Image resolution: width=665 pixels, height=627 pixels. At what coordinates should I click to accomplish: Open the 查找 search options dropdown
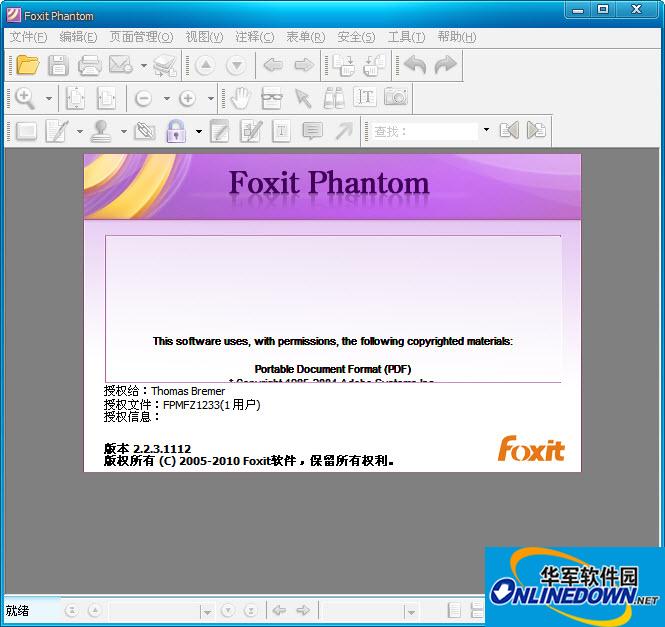pyautogui.click(x=486, y=130)
